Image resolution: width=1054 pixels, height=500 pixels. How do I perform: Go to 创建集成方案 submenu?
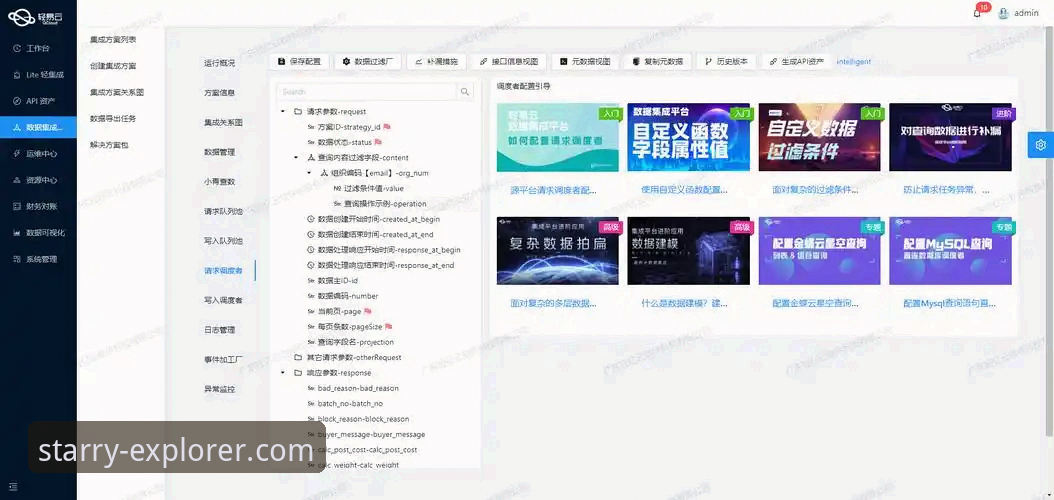(x=113, y=66)
